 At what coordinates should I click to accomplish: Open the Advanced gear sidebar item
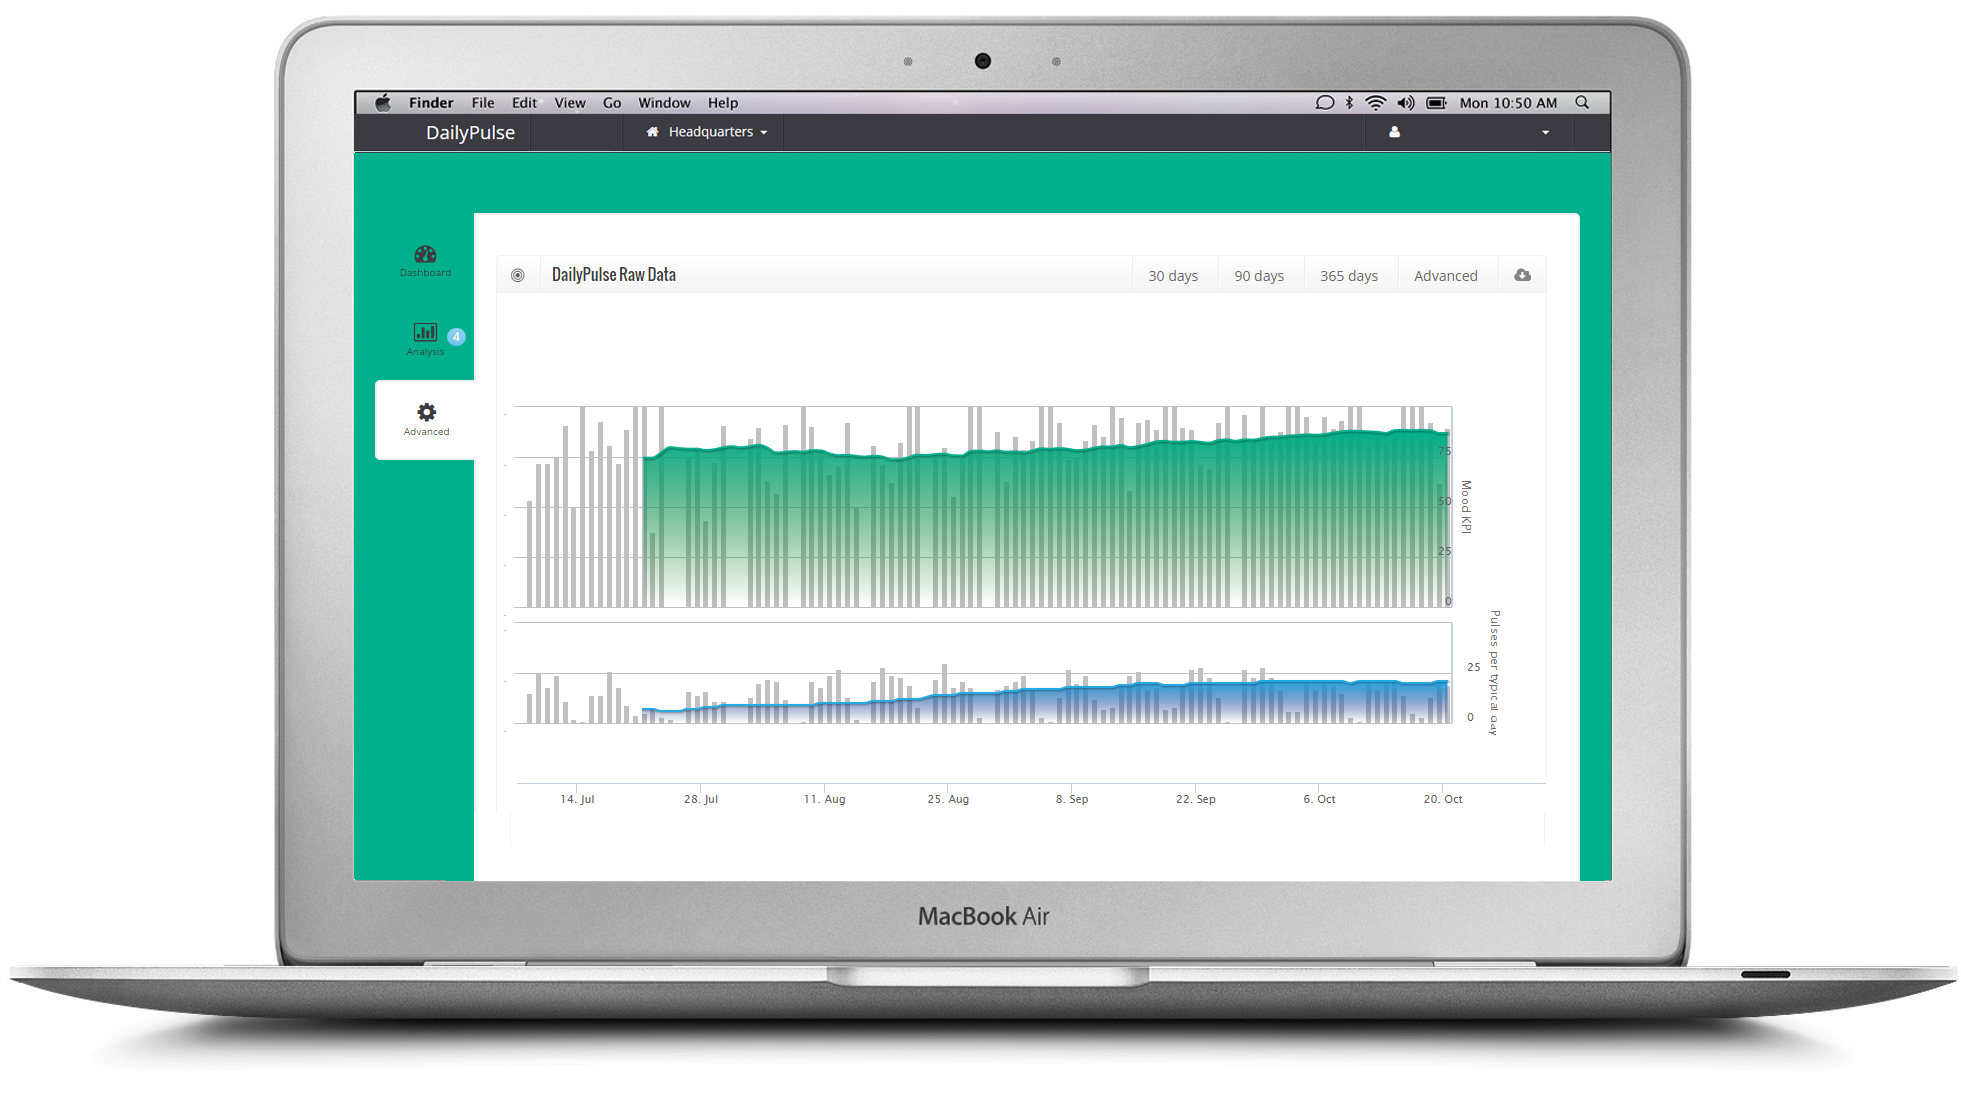pyautogui.click(x=426, y=419)
